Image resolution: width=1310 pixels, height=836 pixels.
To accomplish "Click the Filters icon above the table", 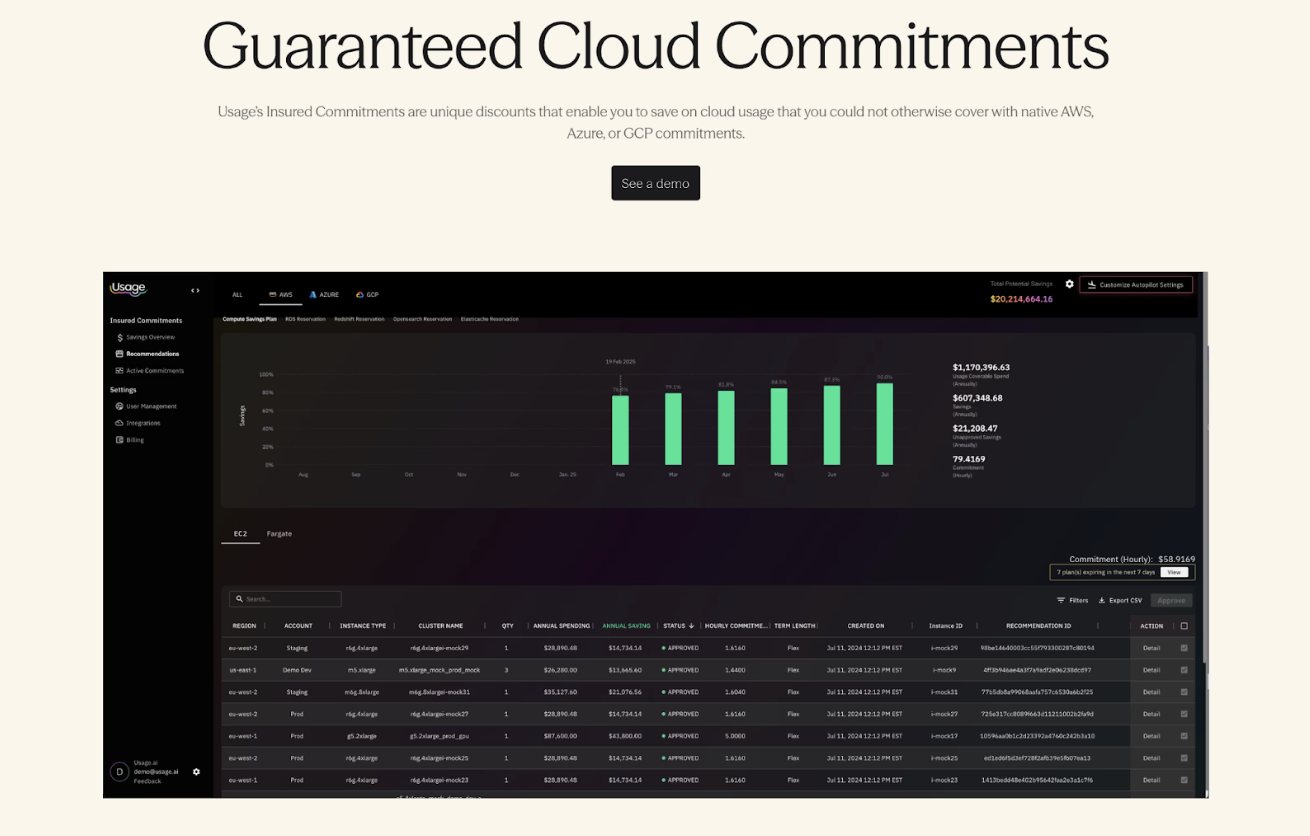I will pos(1061,600).
